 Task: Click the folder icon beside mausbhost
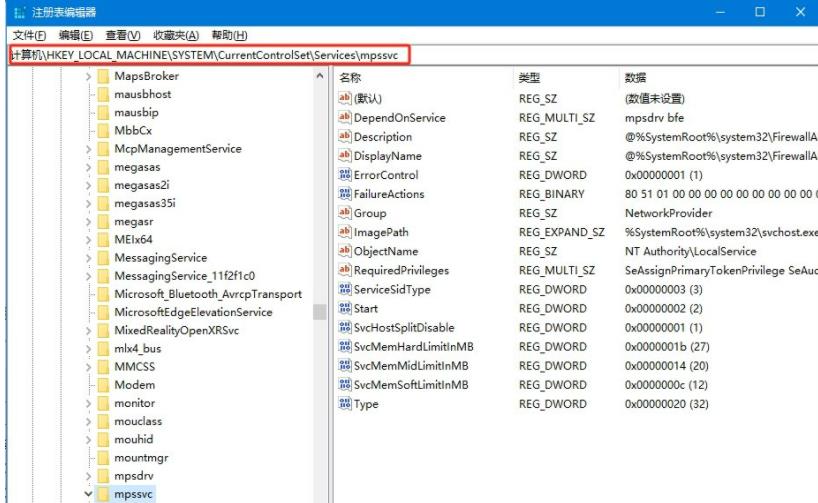[103, 94]
